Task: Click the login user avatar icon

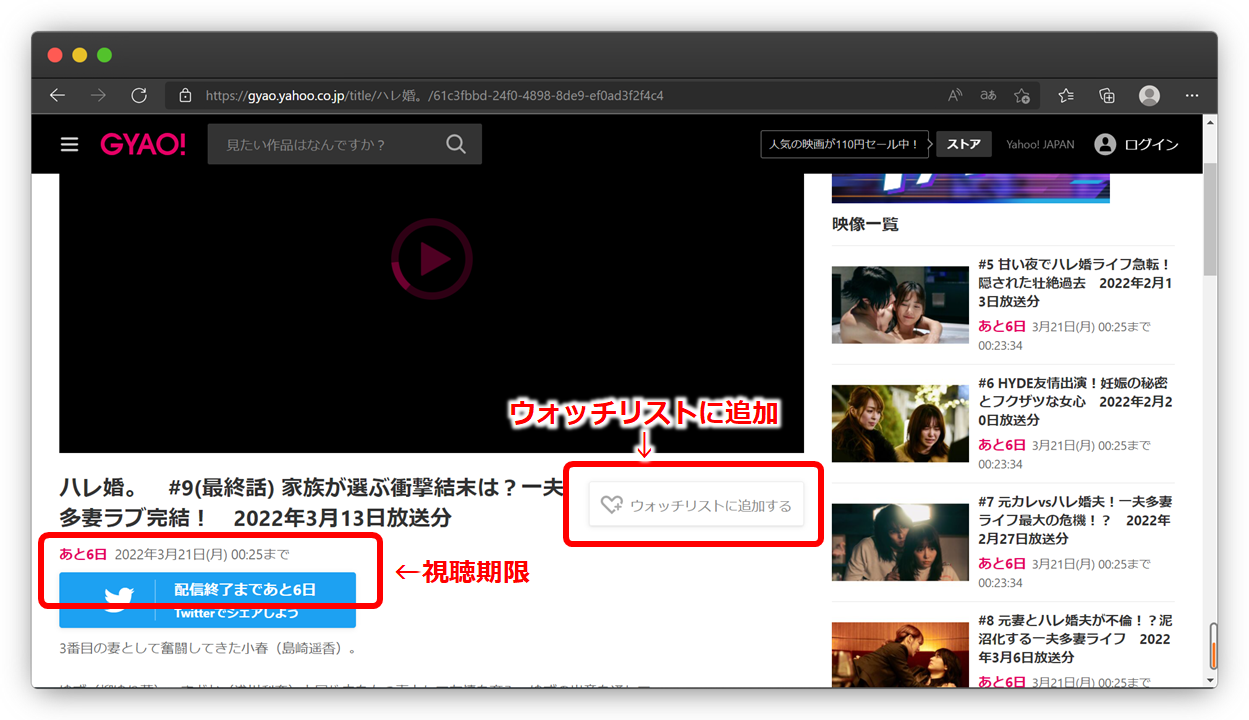Action: pyautogui.click(x=1105, y=144)
